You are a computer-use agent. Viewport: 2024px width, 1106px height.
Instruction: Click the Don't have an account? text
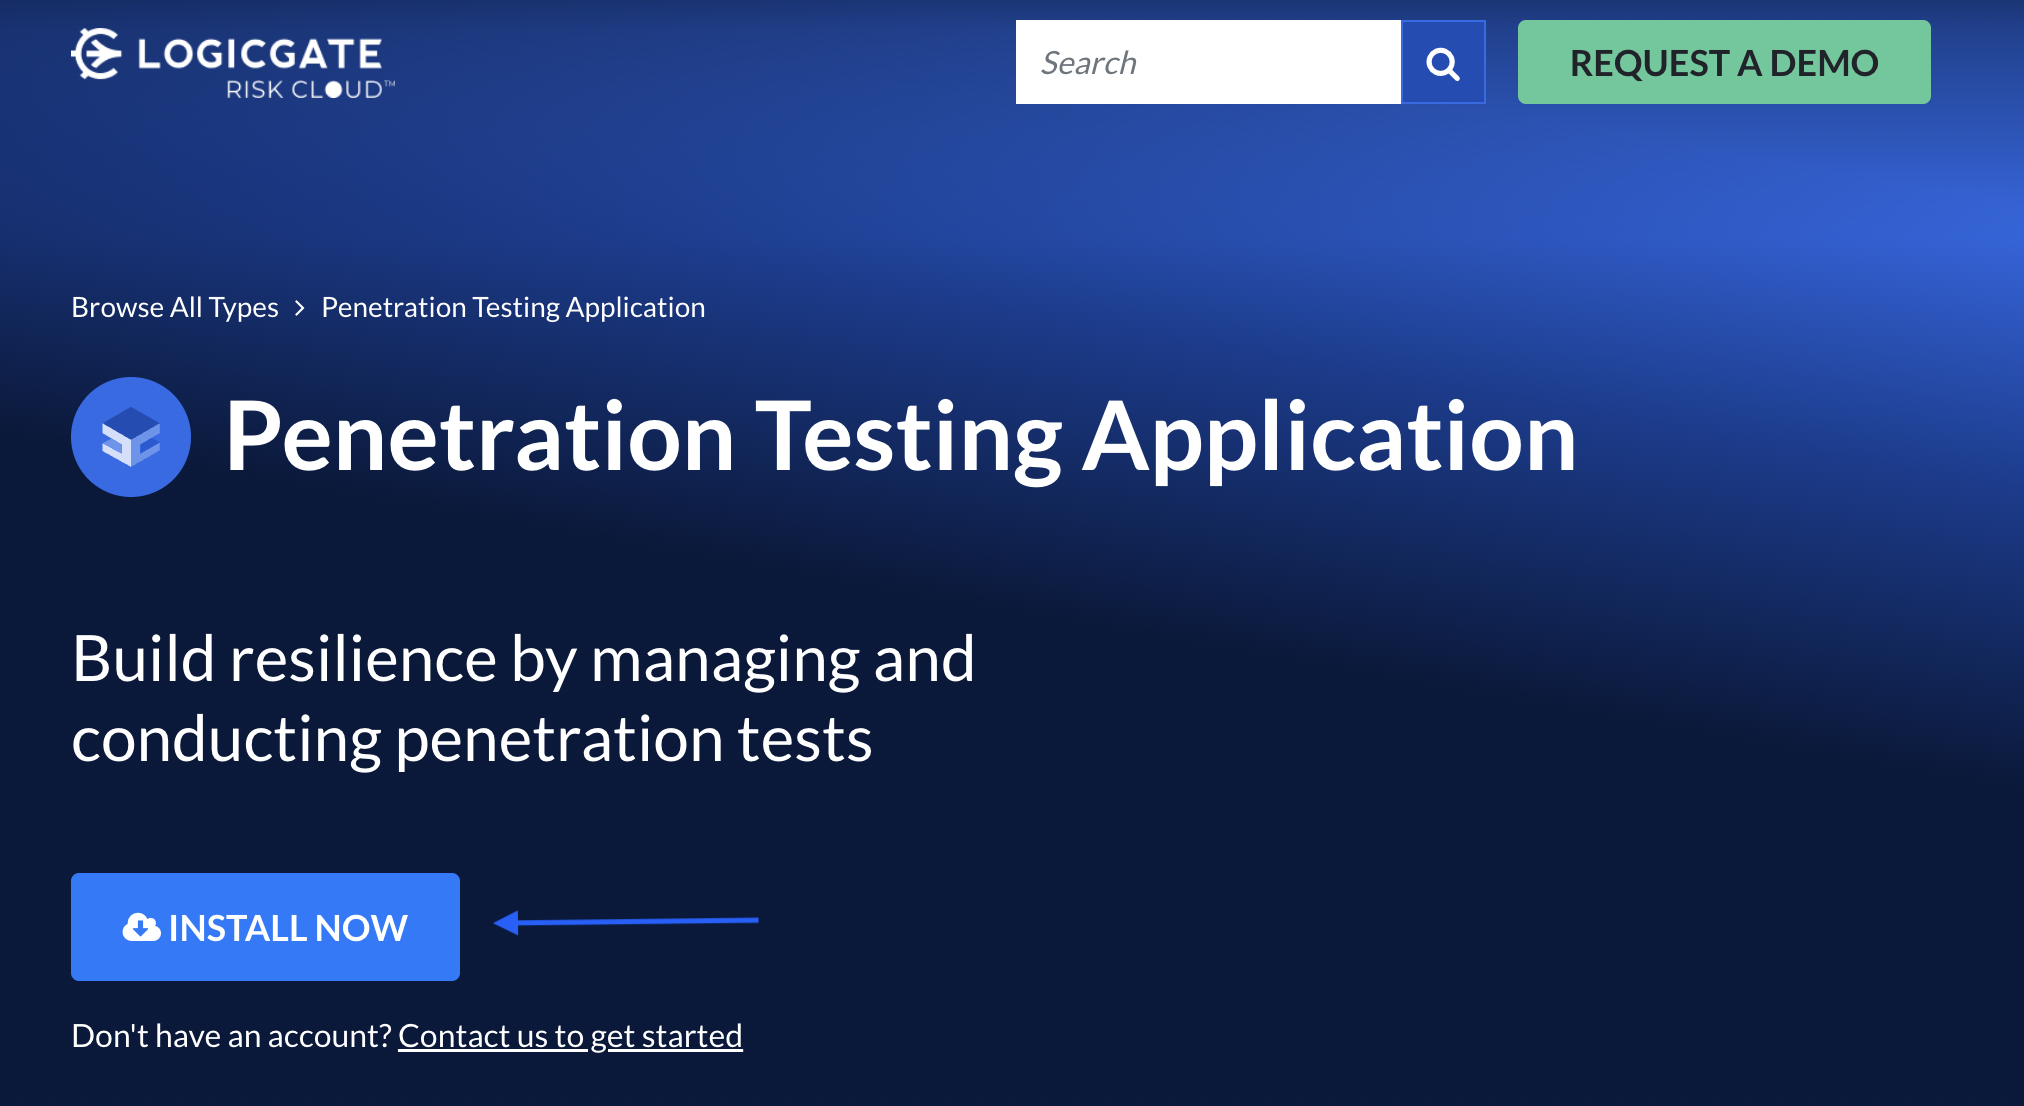231,1036
